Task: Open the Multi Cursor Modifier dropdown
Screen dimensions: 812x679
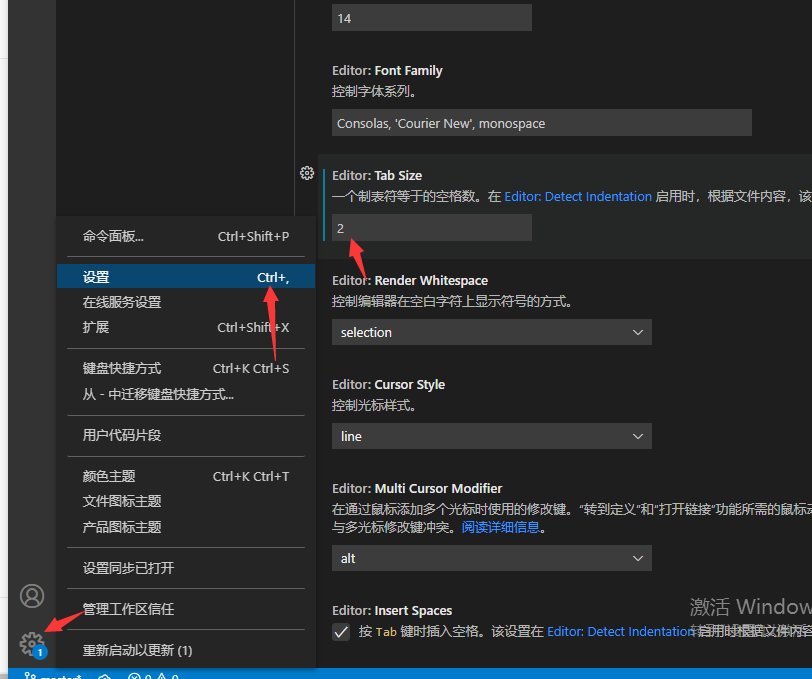Action: coord(492,558)
